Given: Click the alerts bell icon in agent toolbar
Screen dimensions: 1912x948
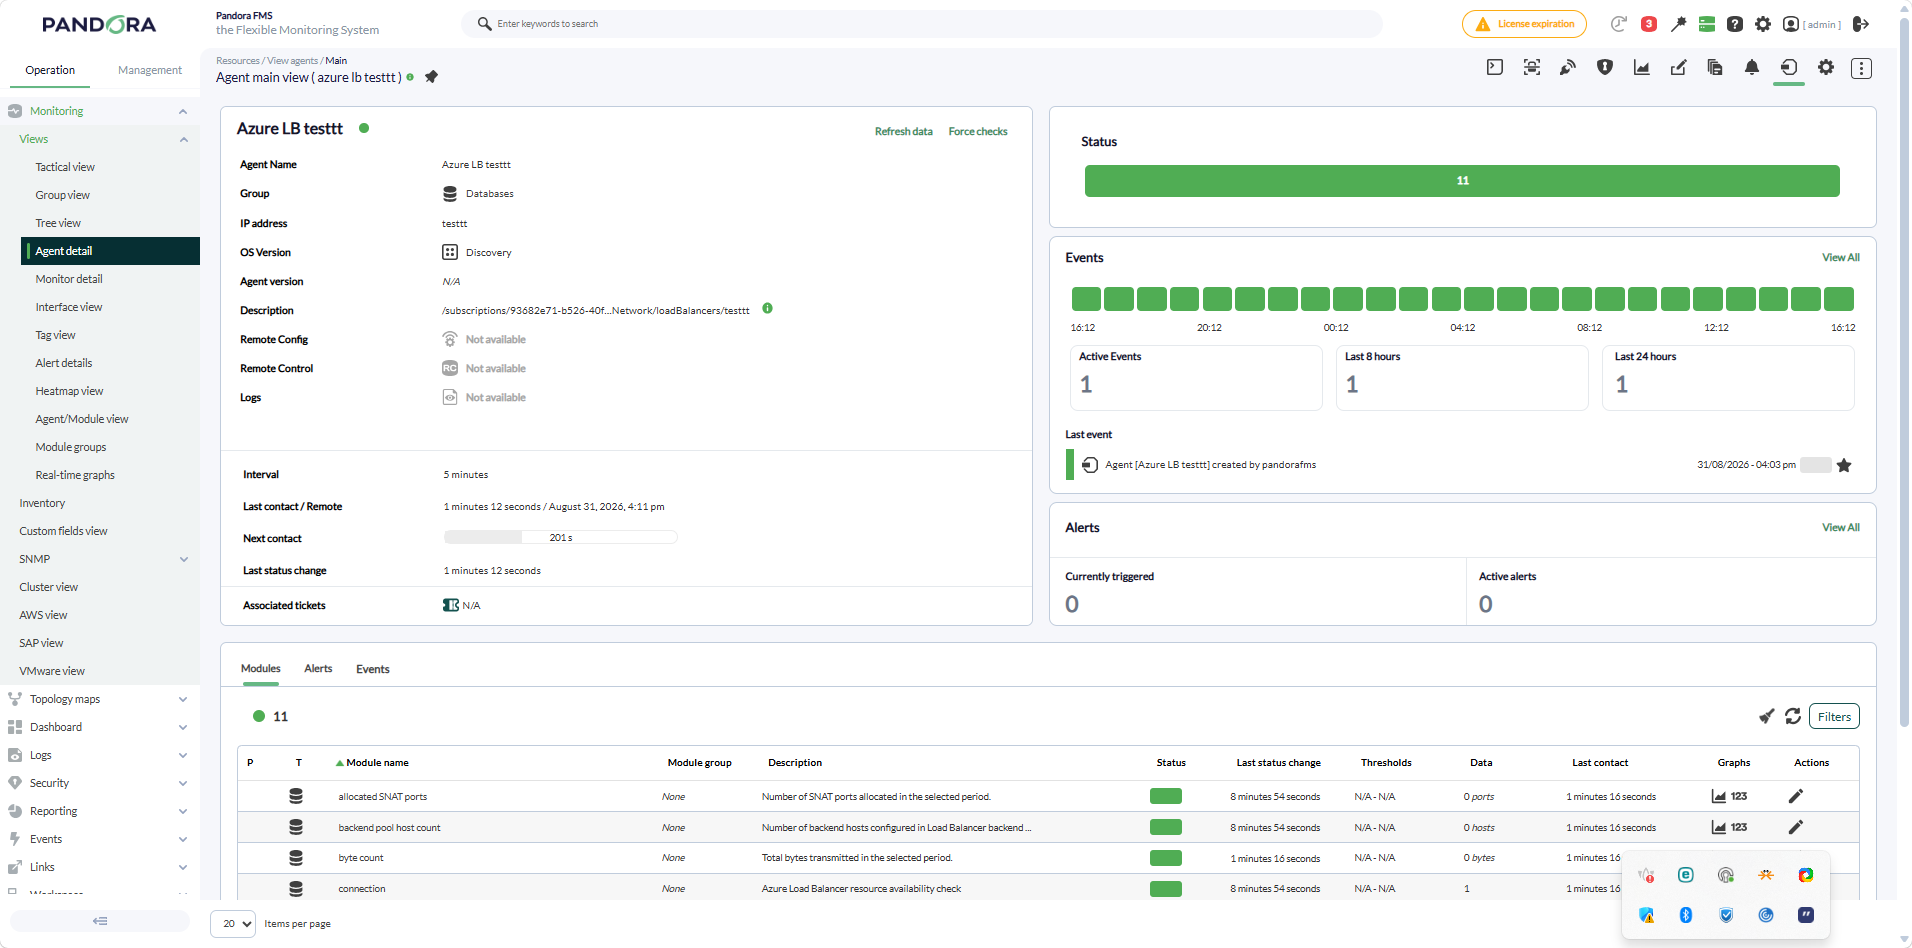Looking at the screenshot, I should (1752, 68).
